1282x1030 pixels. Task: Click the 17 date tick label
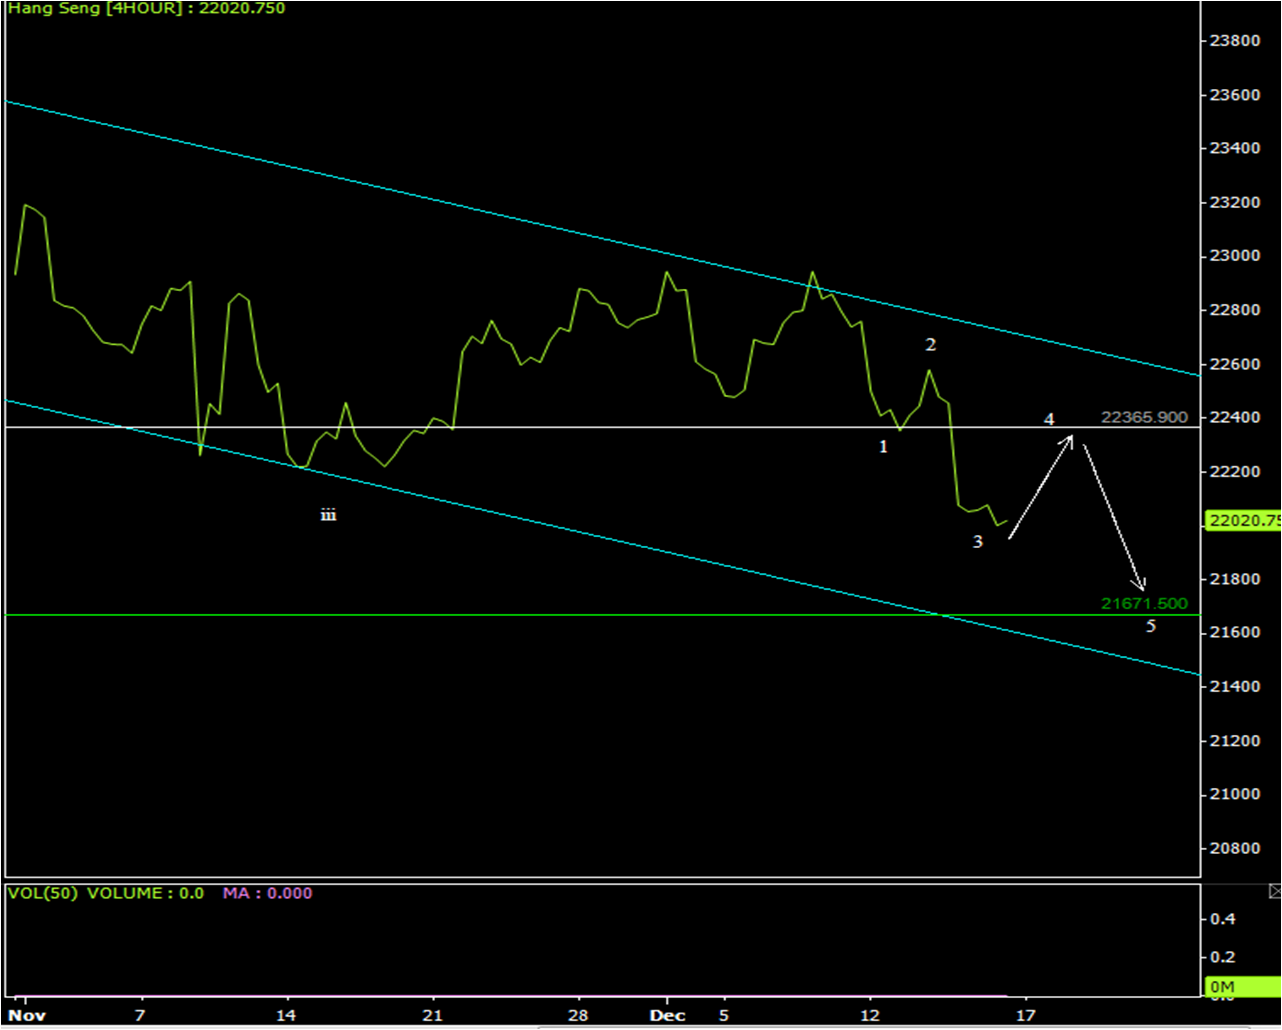tap(1024, 1015)
